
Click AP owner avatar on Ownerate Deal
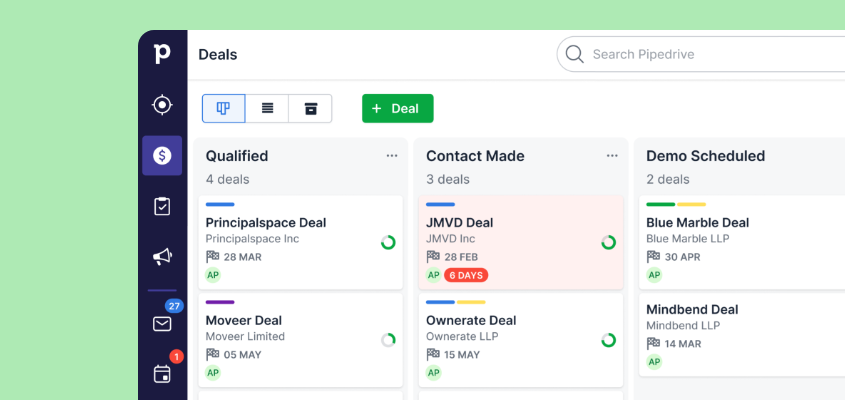(x=434, y=373)
